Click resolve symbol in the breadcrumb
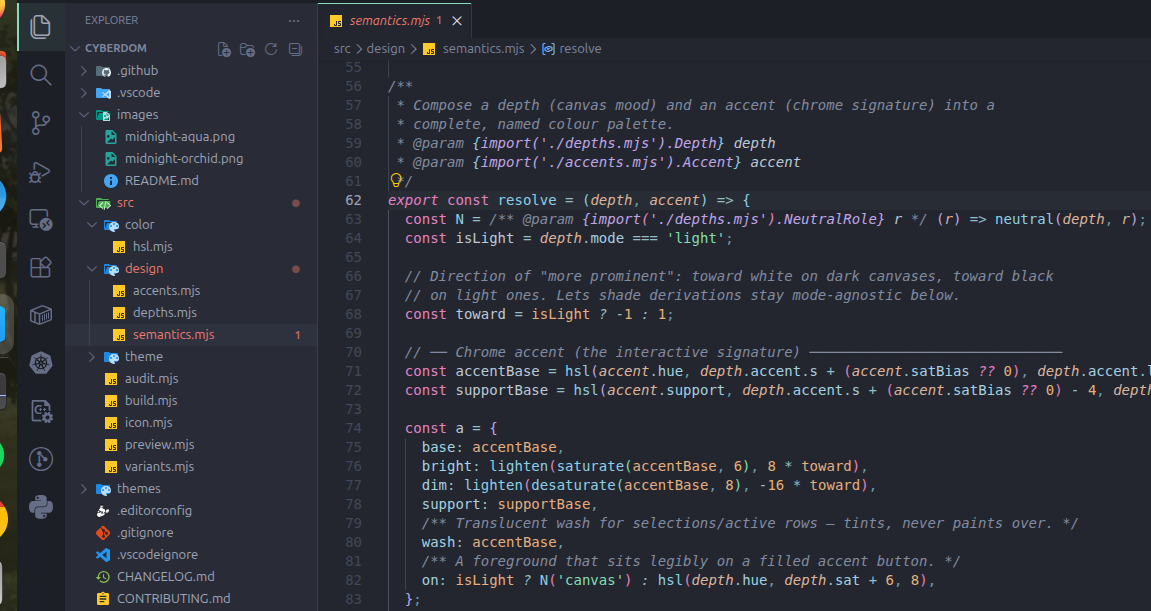1151x611 pixels. [x=580, y=48]
